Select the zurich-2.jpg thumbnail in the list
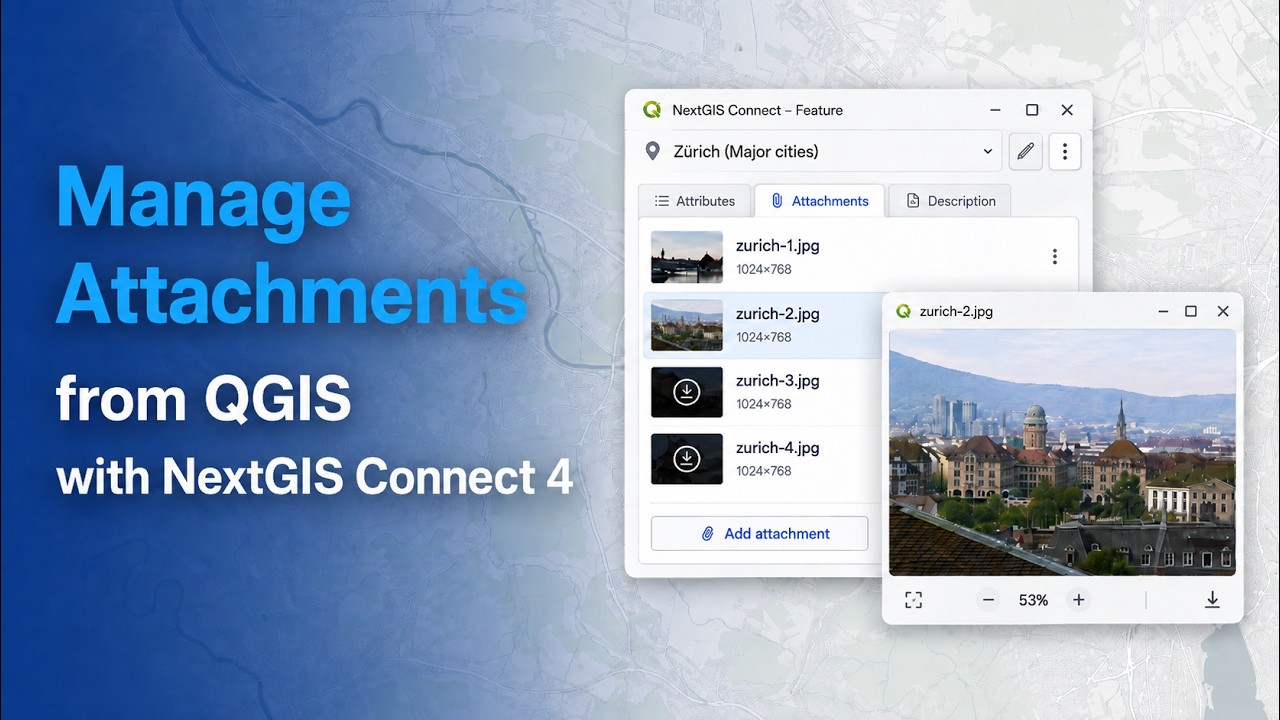Viewport: 1280px width, 720px height. (x=687, y=325)
